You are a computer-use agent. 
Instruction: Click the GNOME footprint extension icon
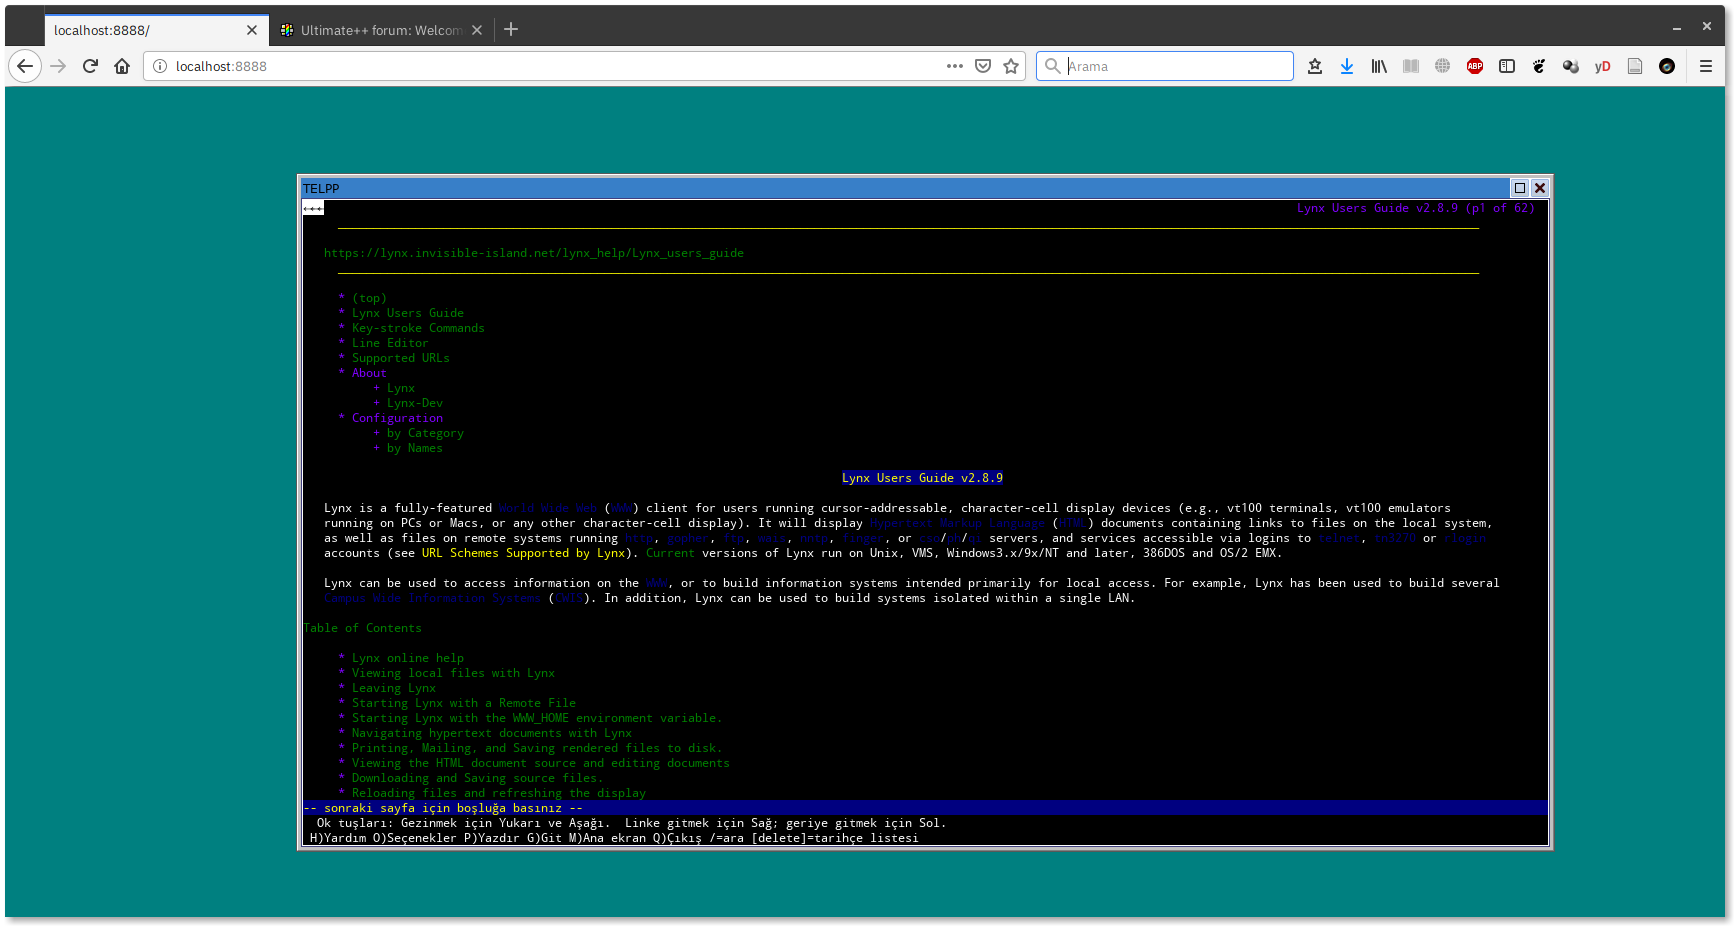pyautogui.click(x=1539, y=66)
